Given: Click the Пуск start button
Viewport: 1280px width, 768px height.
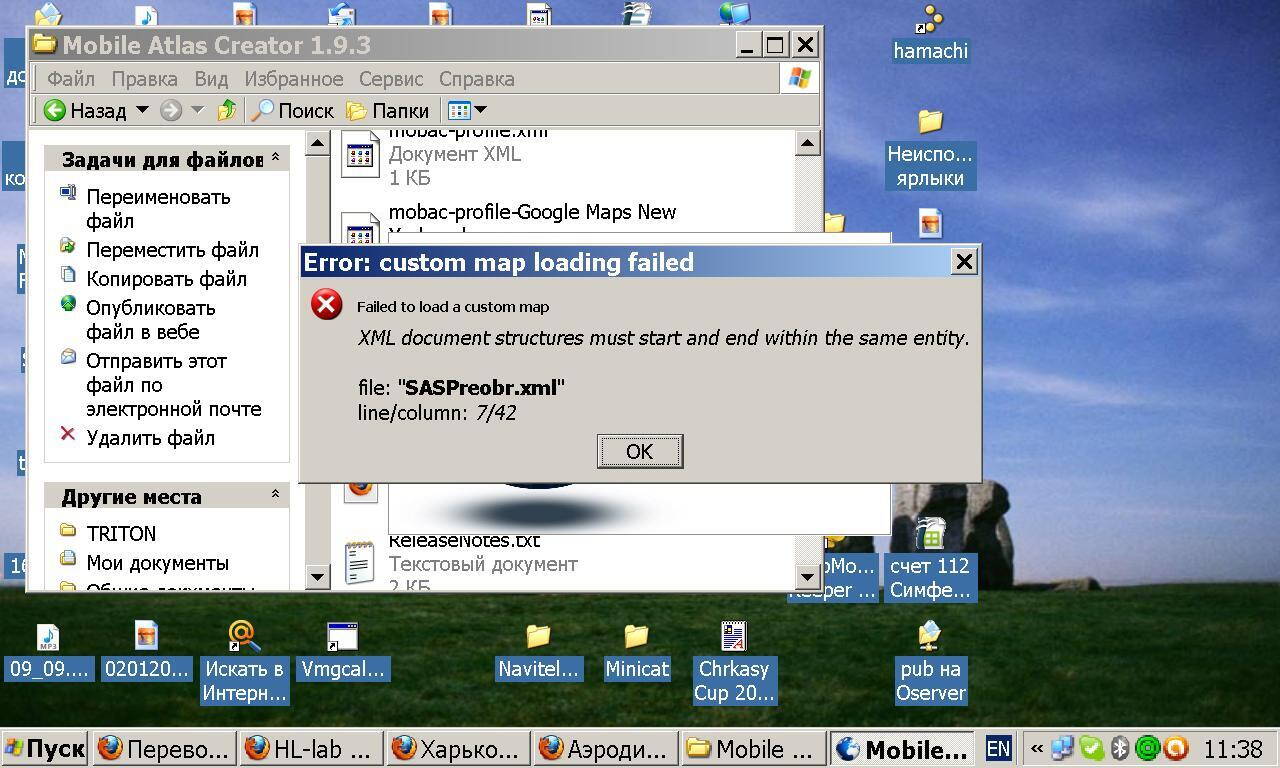Looking at the screenshot, I should pos(45,749).
